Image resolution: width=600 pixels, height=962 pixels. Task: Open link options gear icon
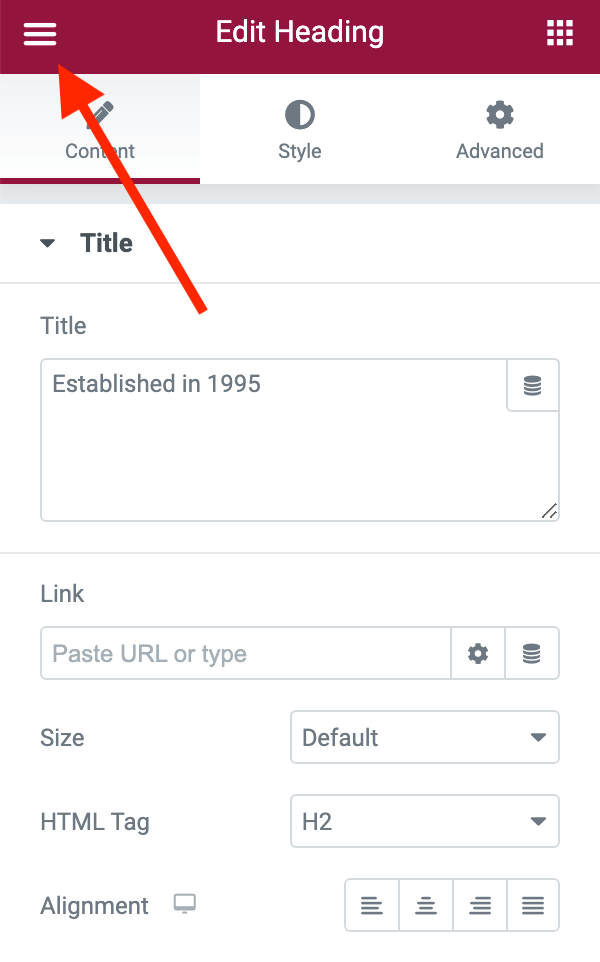478,653
